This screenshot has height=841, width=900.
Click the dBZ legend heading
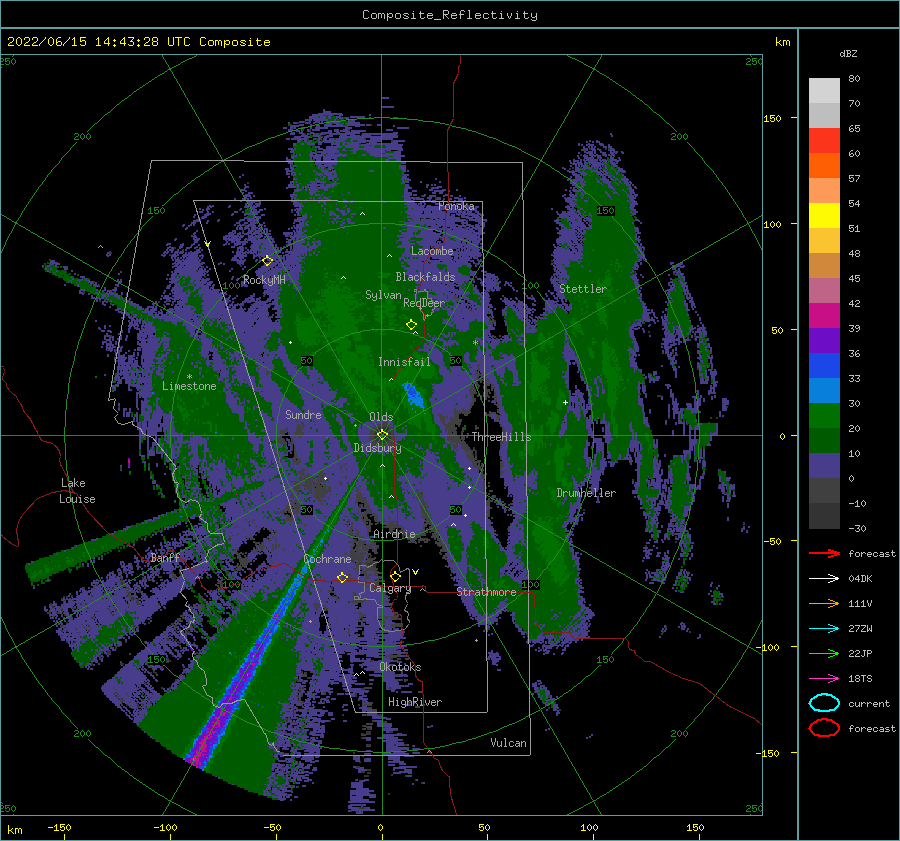(x=848, y=53)
